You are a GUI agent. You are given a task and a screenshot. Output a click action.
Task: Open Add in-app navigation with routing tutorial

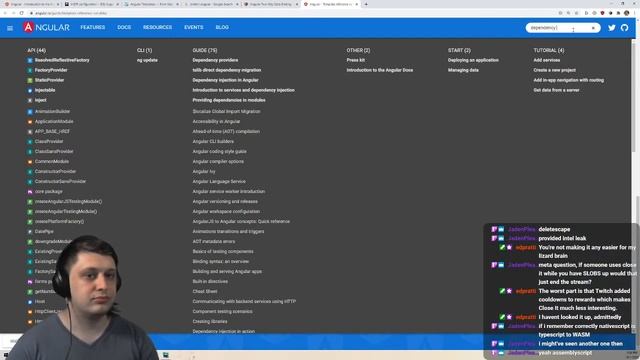pos(569,80)
